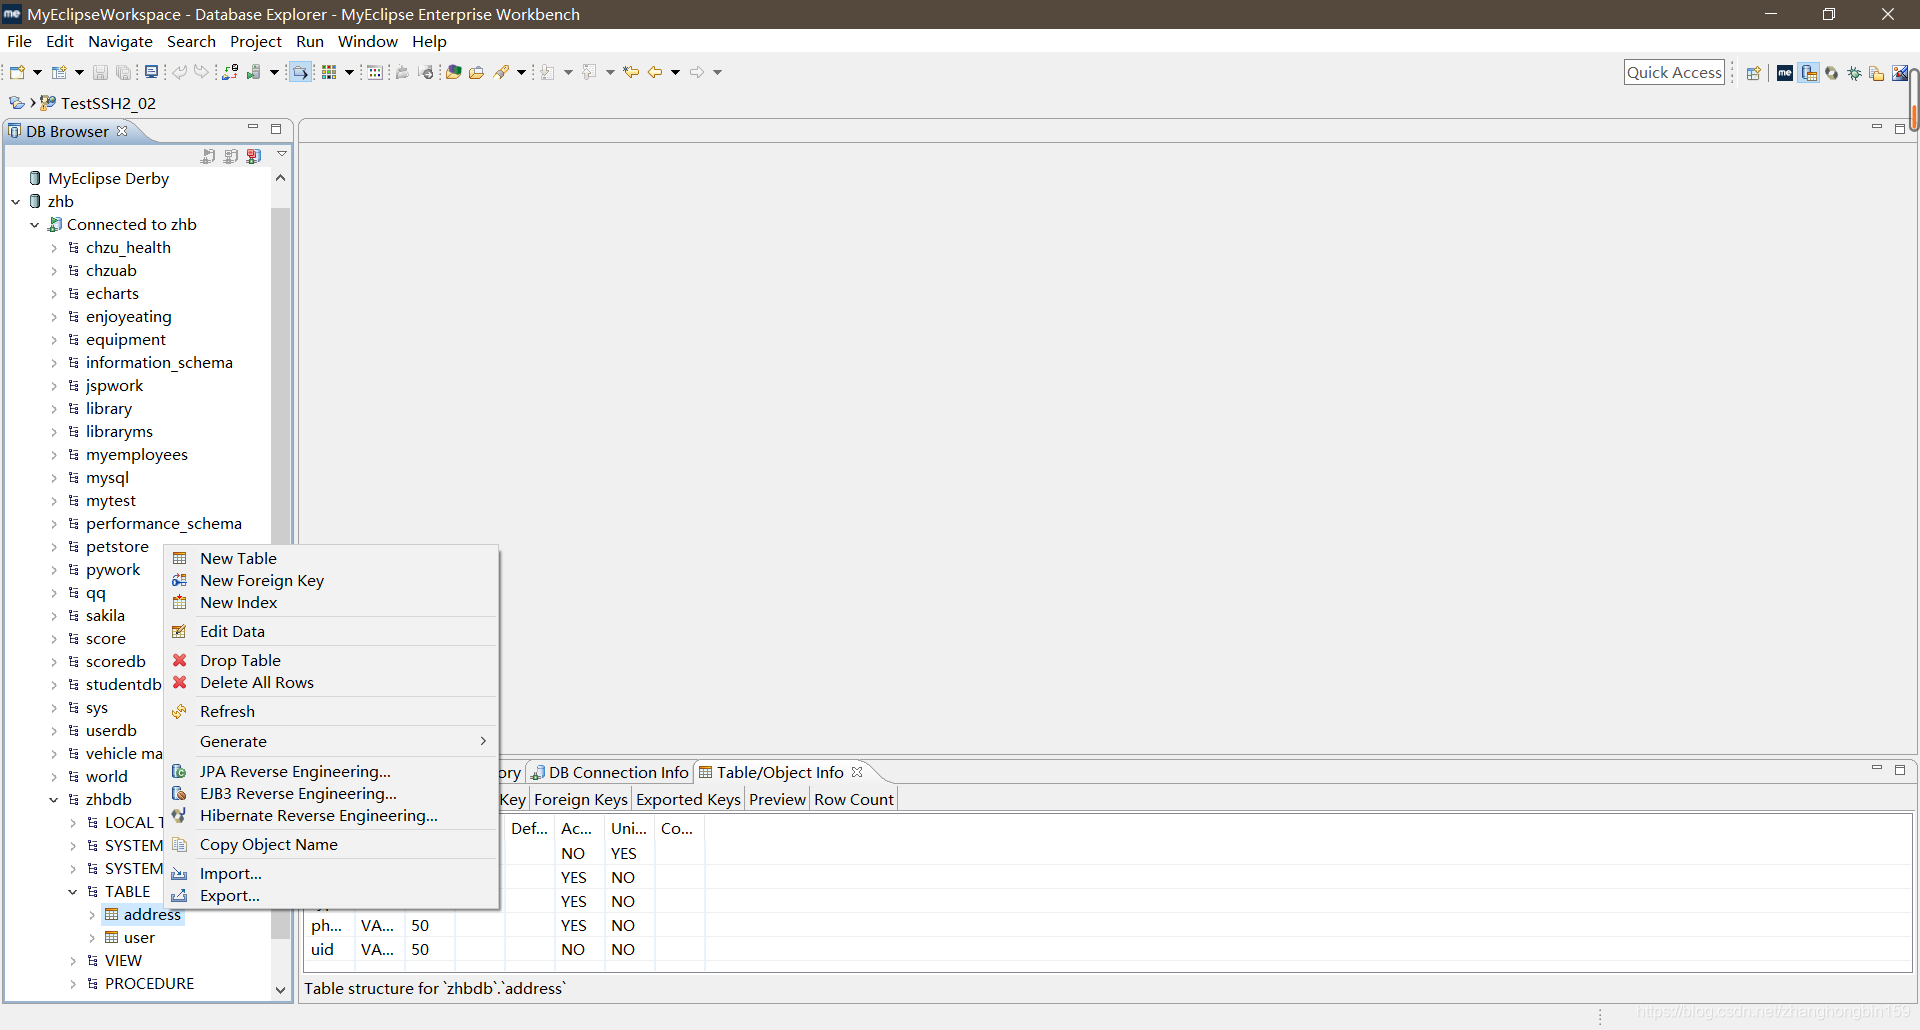
Task: Click the Open Type toolbar icon
Action: (x=453, y=72)
